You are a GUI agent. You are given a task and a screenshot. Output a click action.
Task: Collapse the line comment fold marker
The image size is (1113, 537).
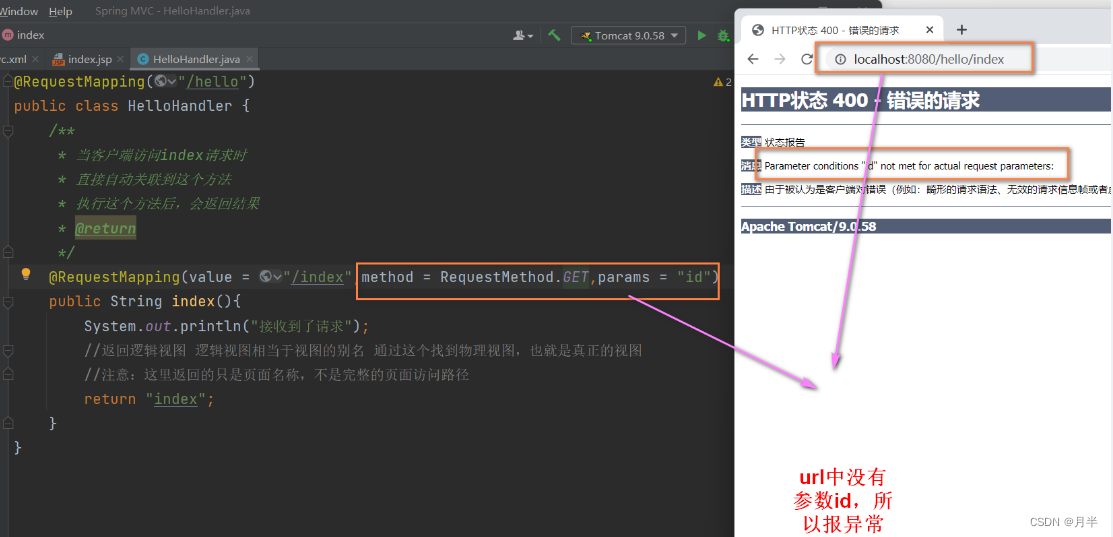point(8,350)
